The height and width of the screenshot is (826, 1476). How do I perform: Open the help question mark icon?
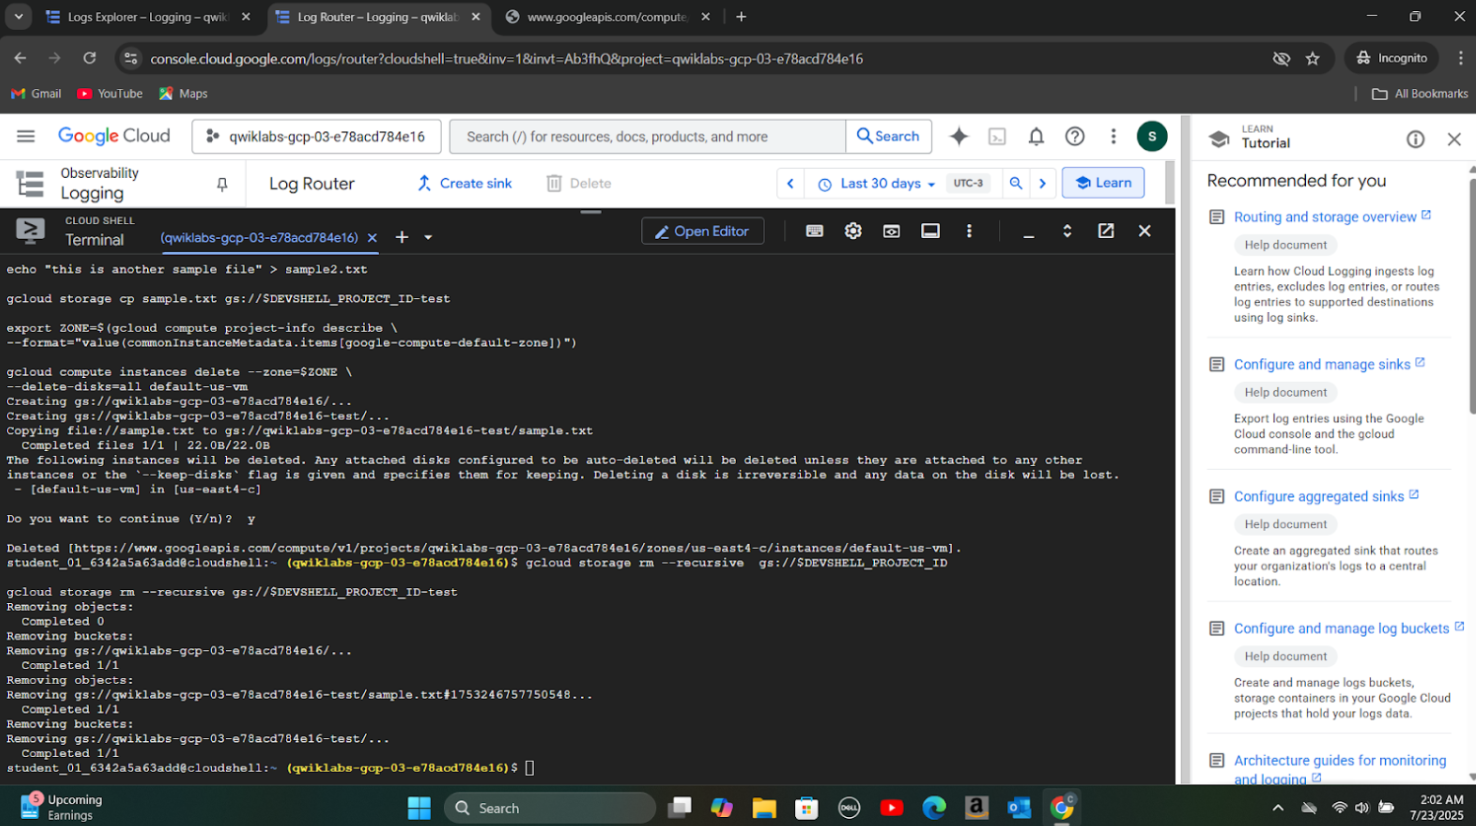pos(1075,137)
